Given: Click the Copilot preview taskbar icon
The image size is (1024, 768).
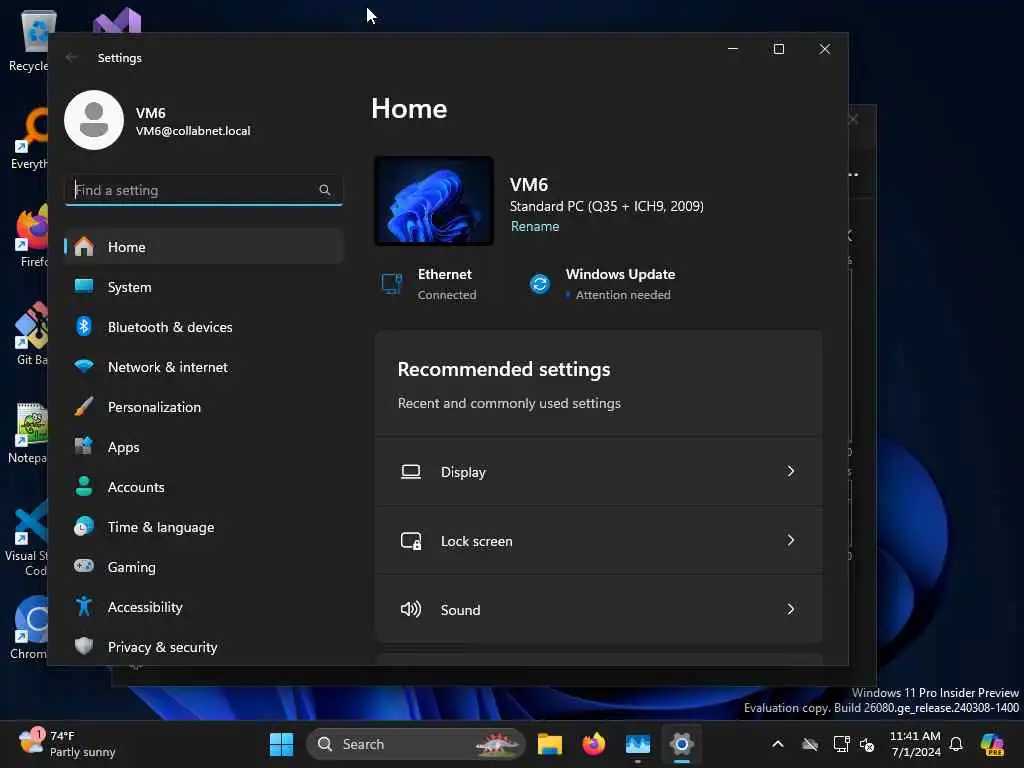Looking at the screenshot, I should tap(992, 744).
